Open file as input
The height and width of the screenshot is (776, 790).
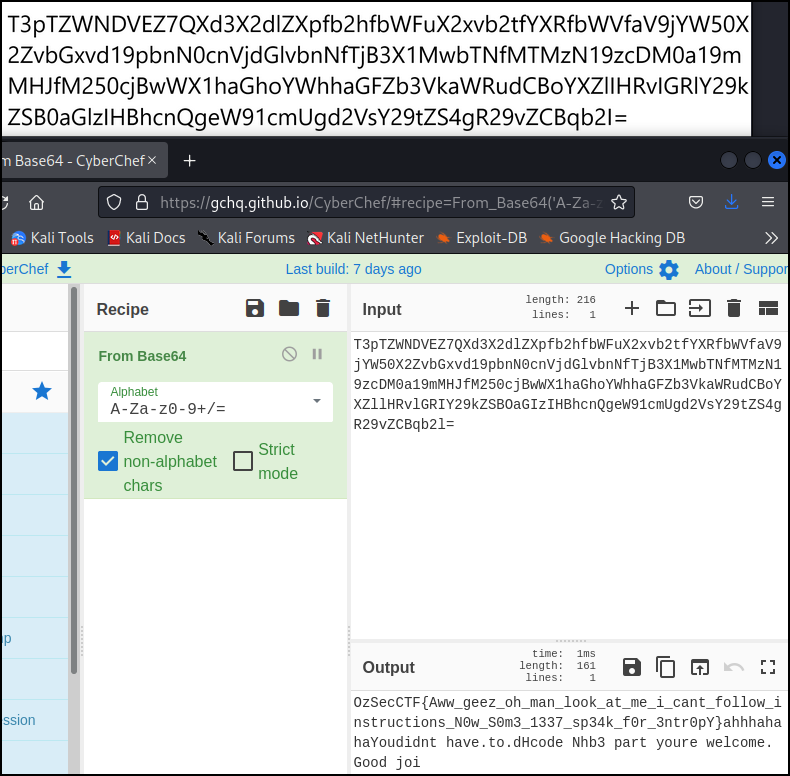click(699, 308)
